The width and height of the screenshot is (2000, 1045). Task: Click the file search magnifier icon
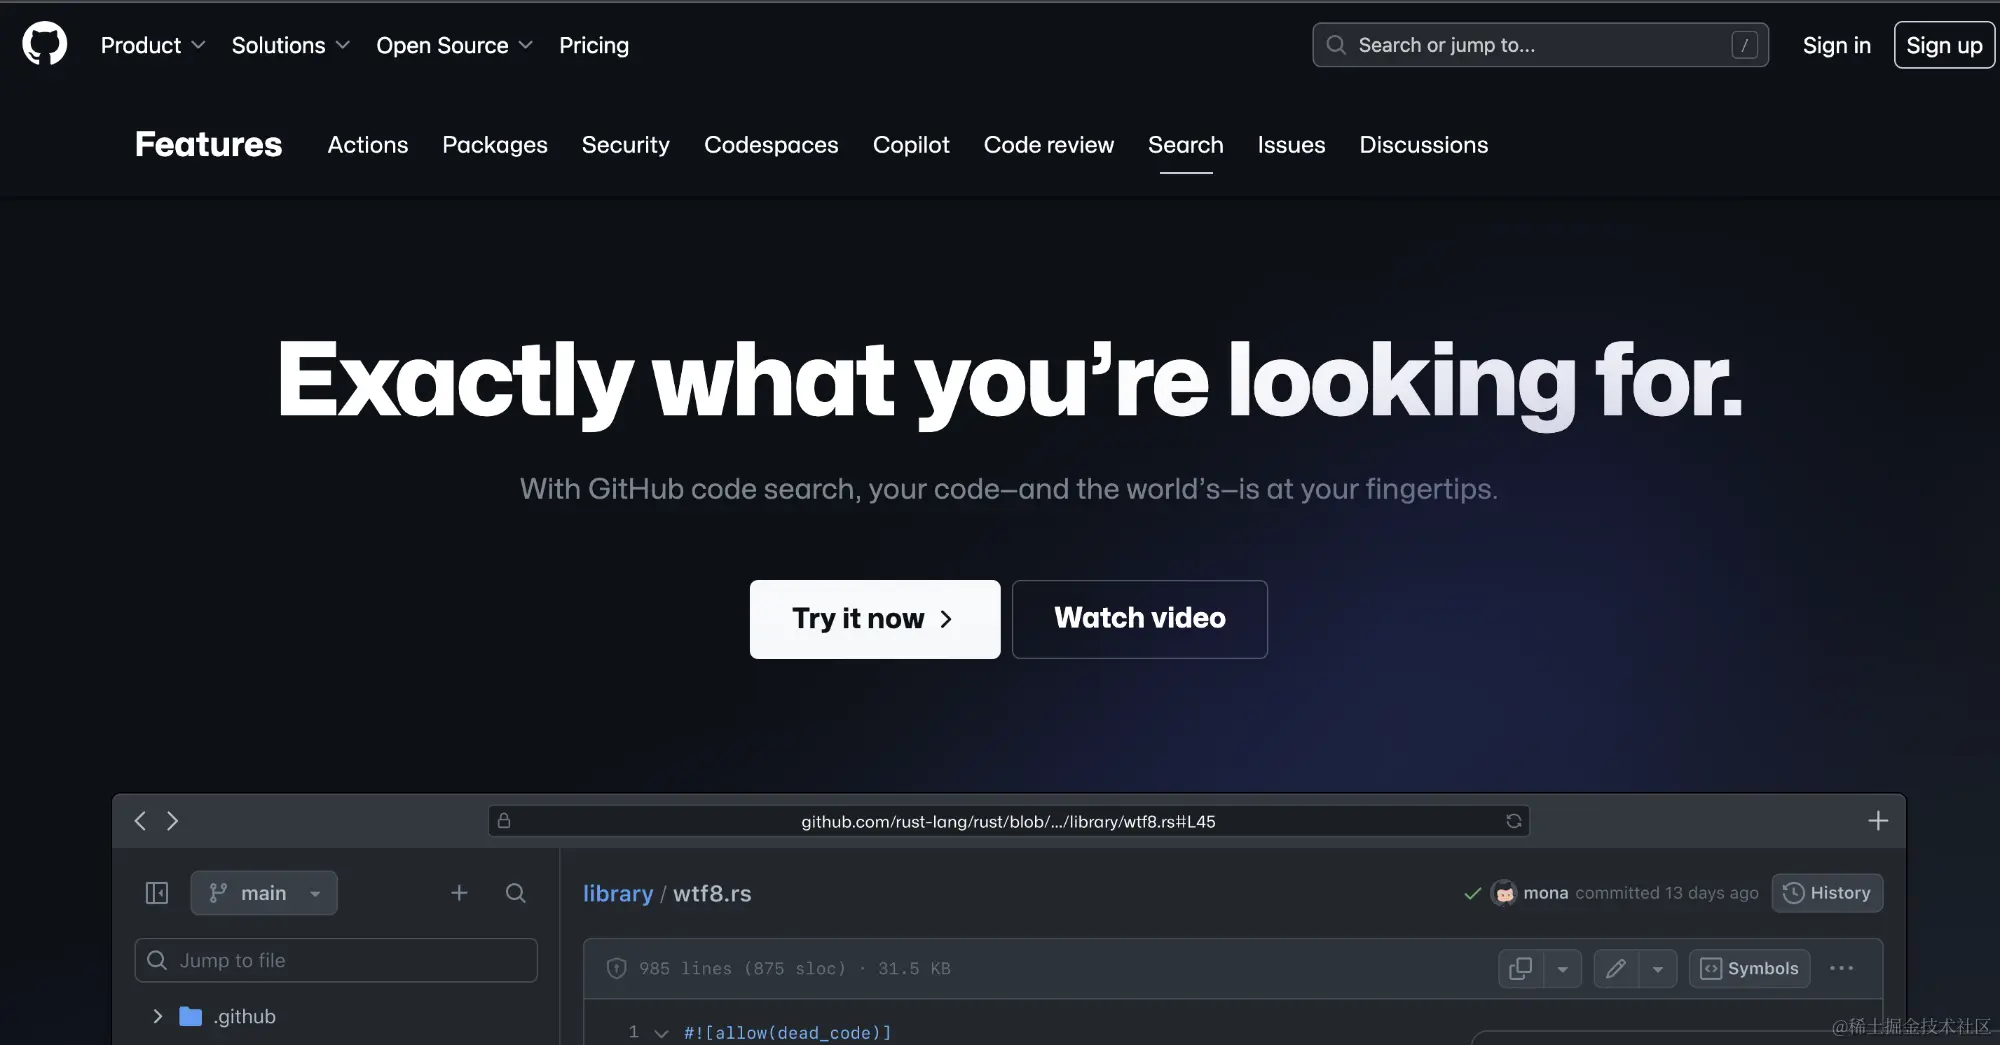click(x=516, y=893)
